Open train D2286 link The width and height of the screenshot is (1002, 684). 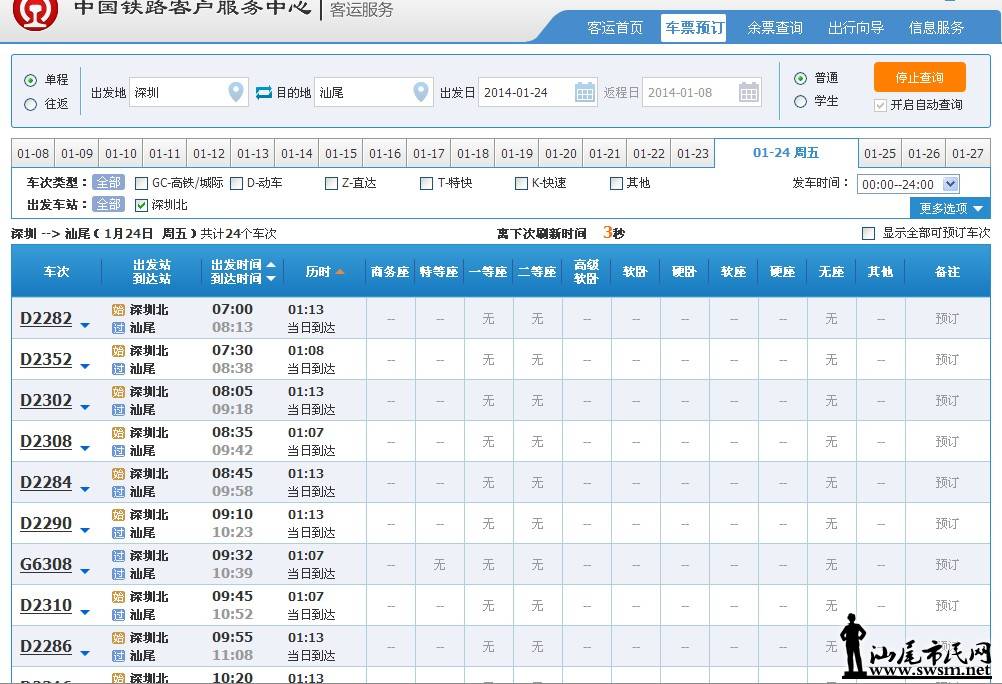(46, 646)
